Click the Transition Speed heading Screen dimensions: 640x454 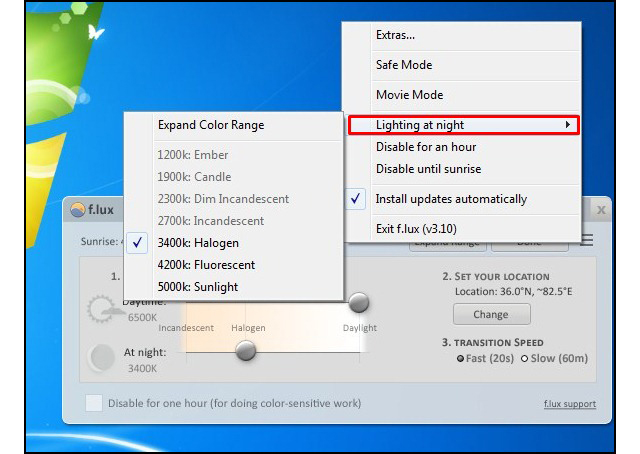tap(493, 343)
